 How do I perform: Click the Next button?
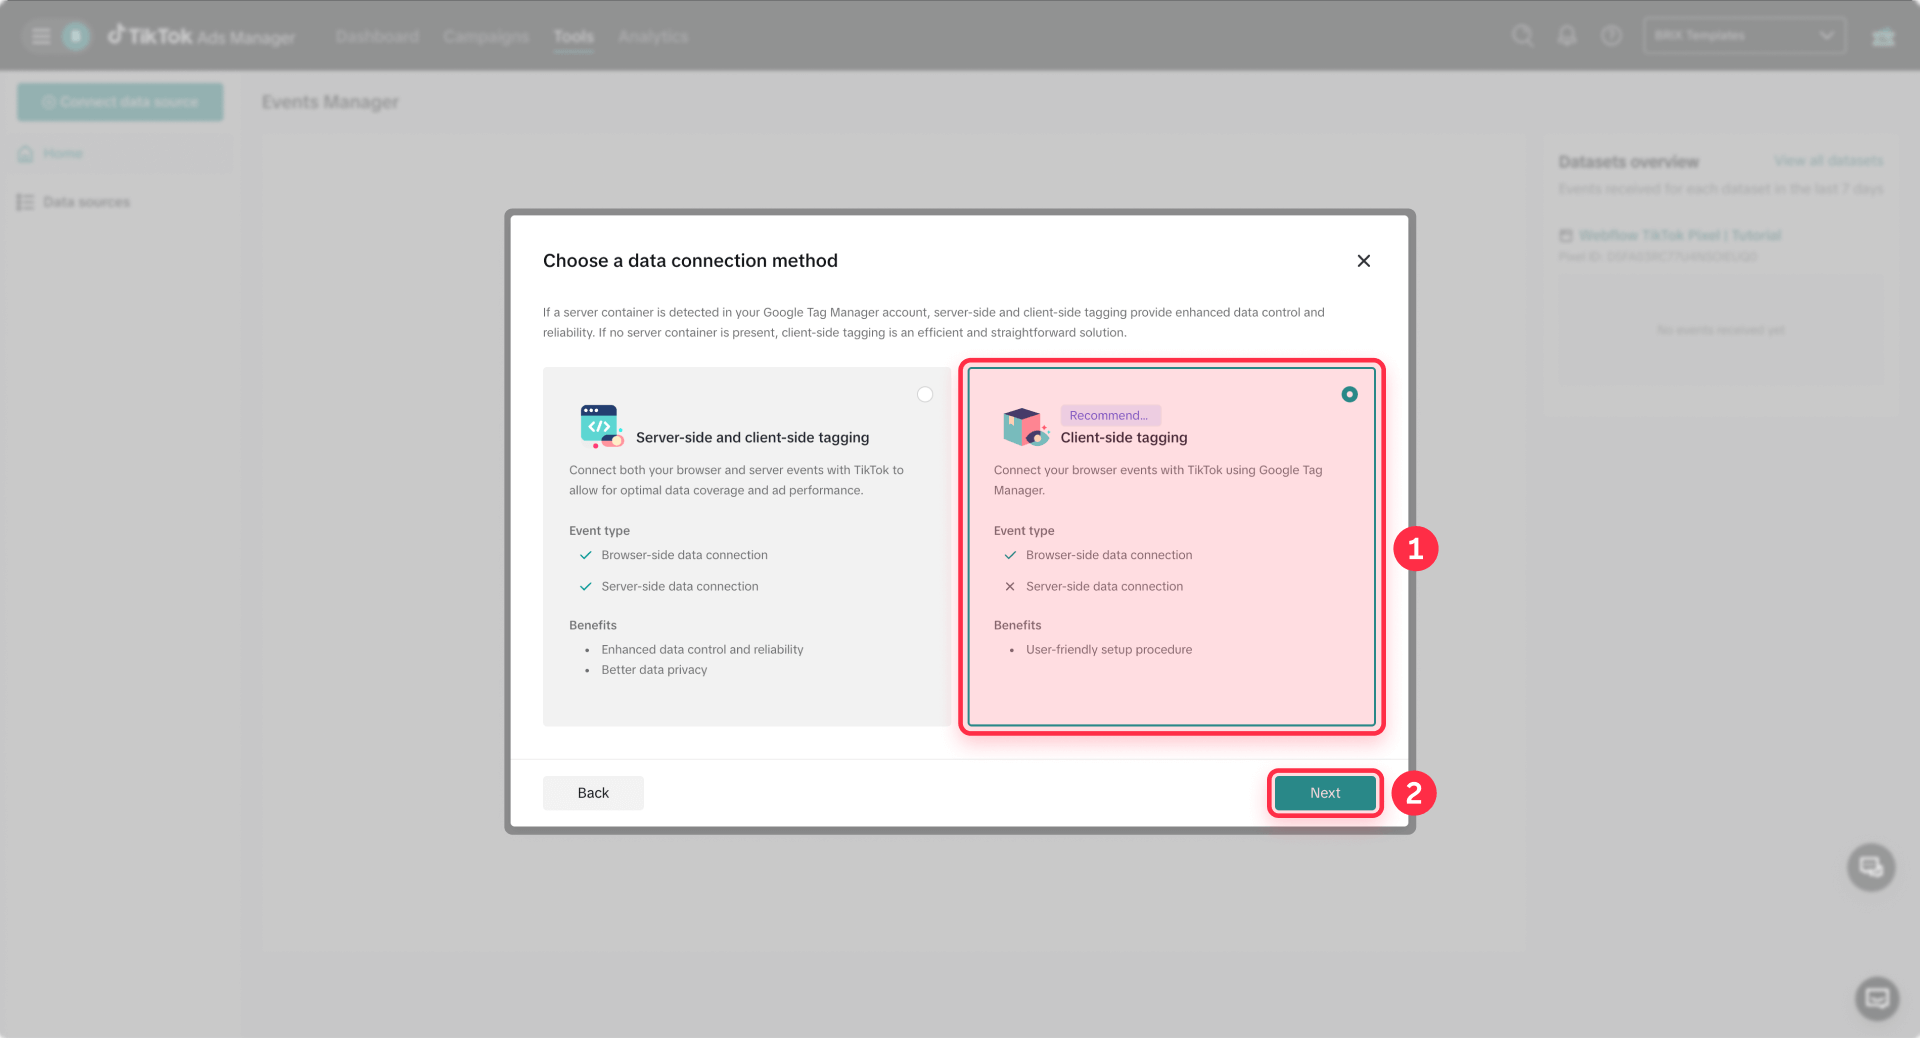point(1324,792)
